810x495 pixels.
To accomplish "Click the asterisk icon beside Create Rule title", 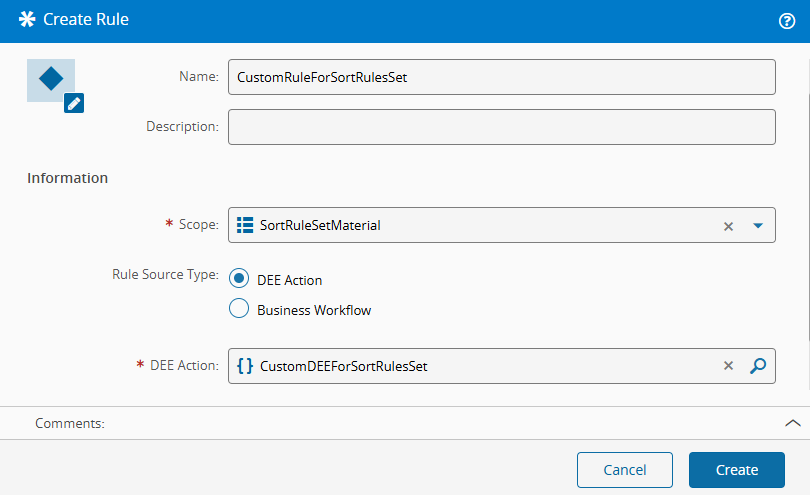I will pos(26,20).
